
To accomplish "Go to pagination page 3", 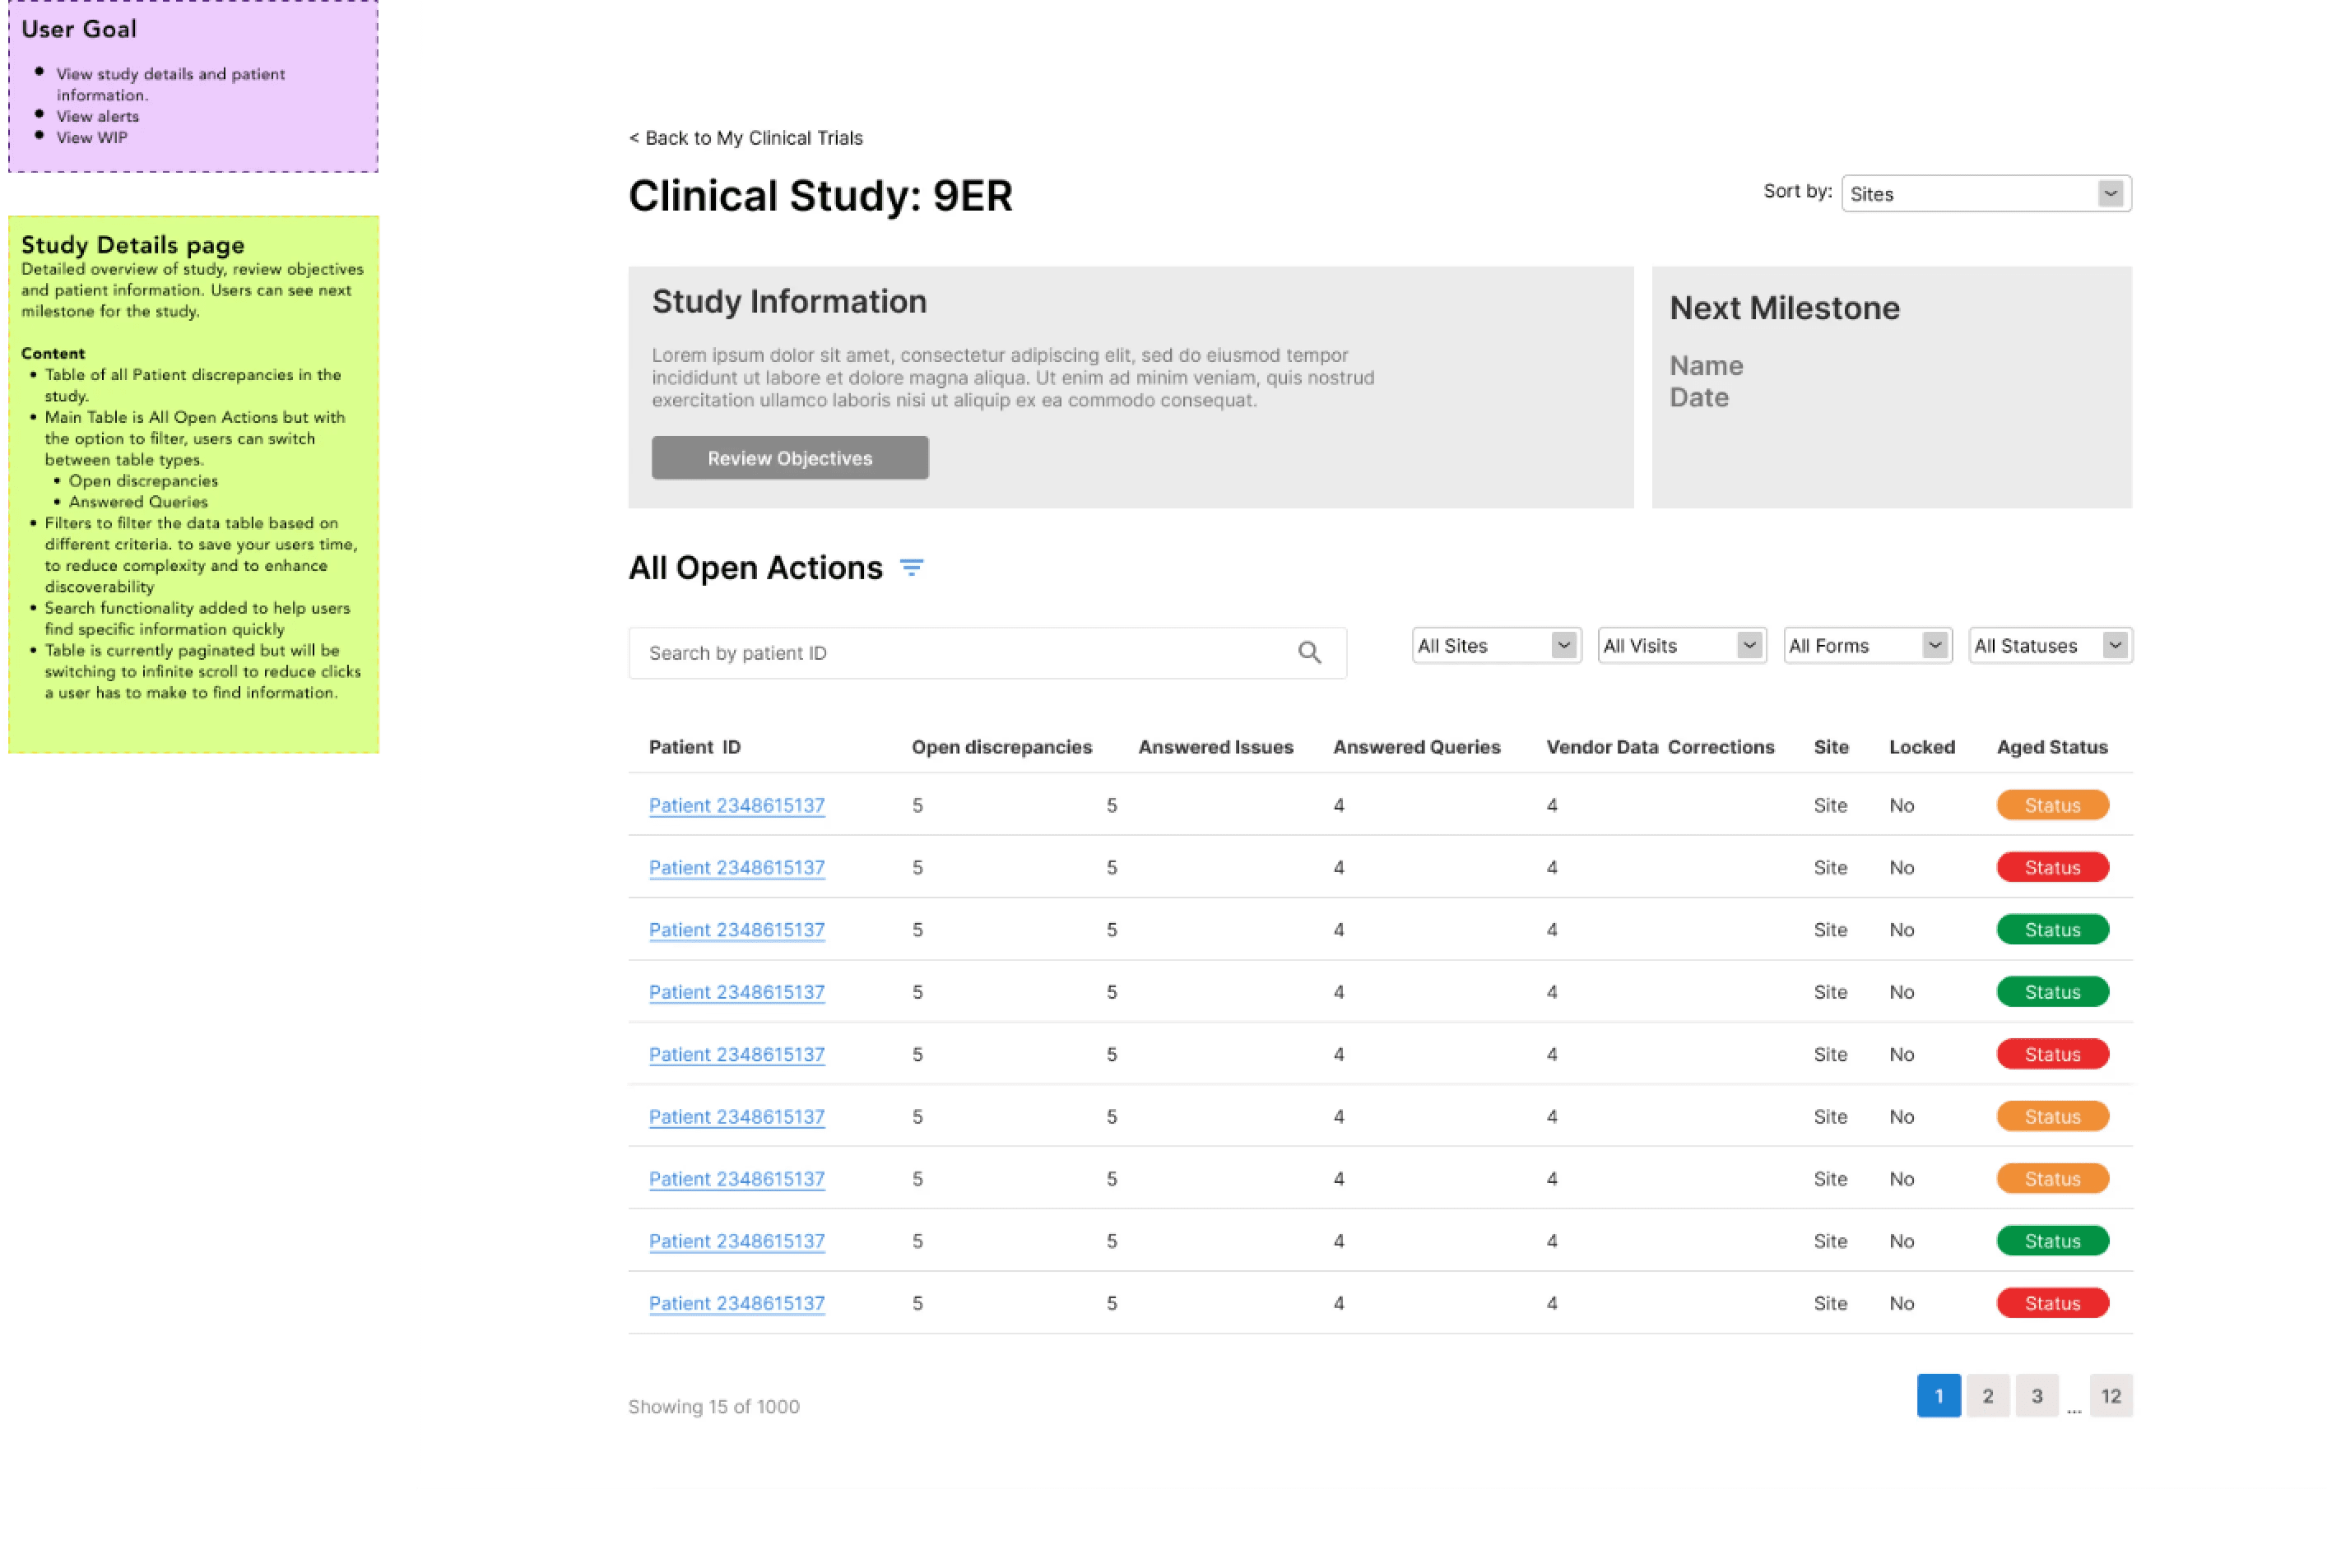I will coord(2036,1396).
